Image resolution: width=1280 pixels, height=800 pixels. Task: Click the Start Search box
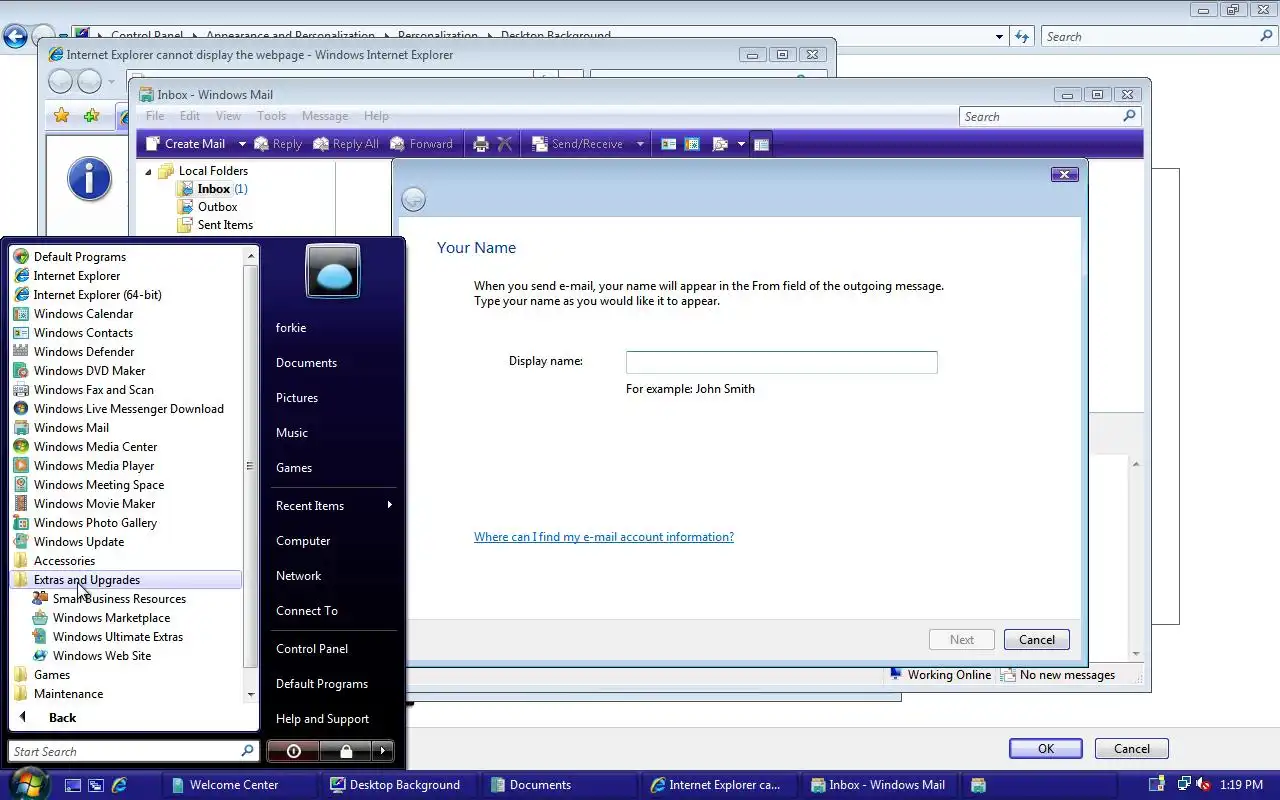coord(134,751)
